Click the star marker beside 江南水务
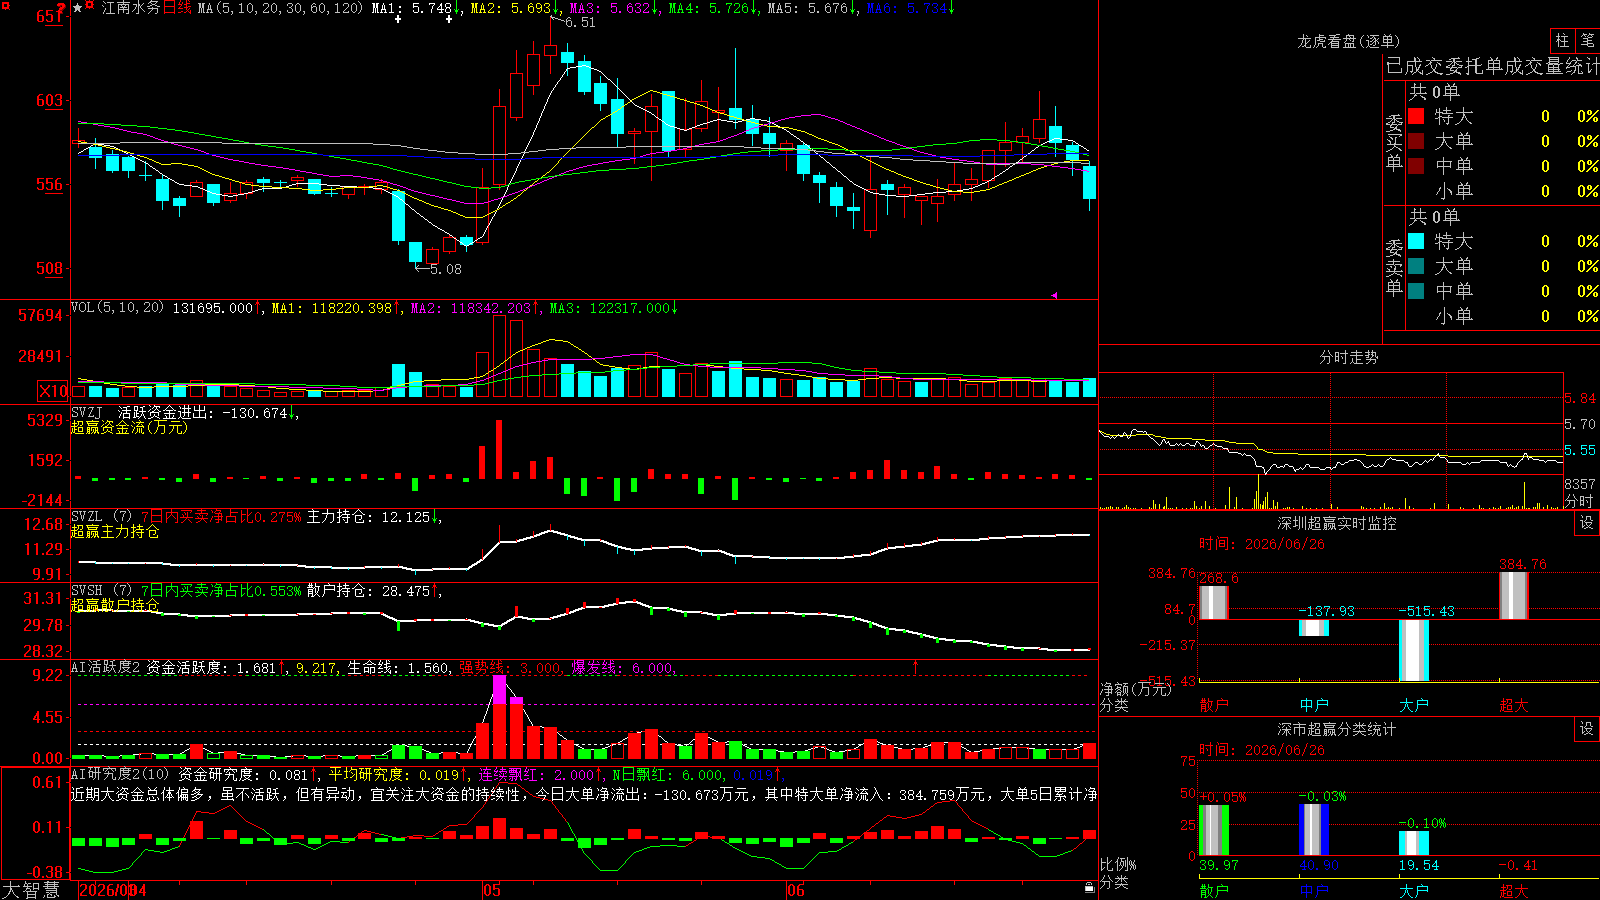Image resolution: width=1600 pixels, height=900 pixels. click(x=78, y=8)
